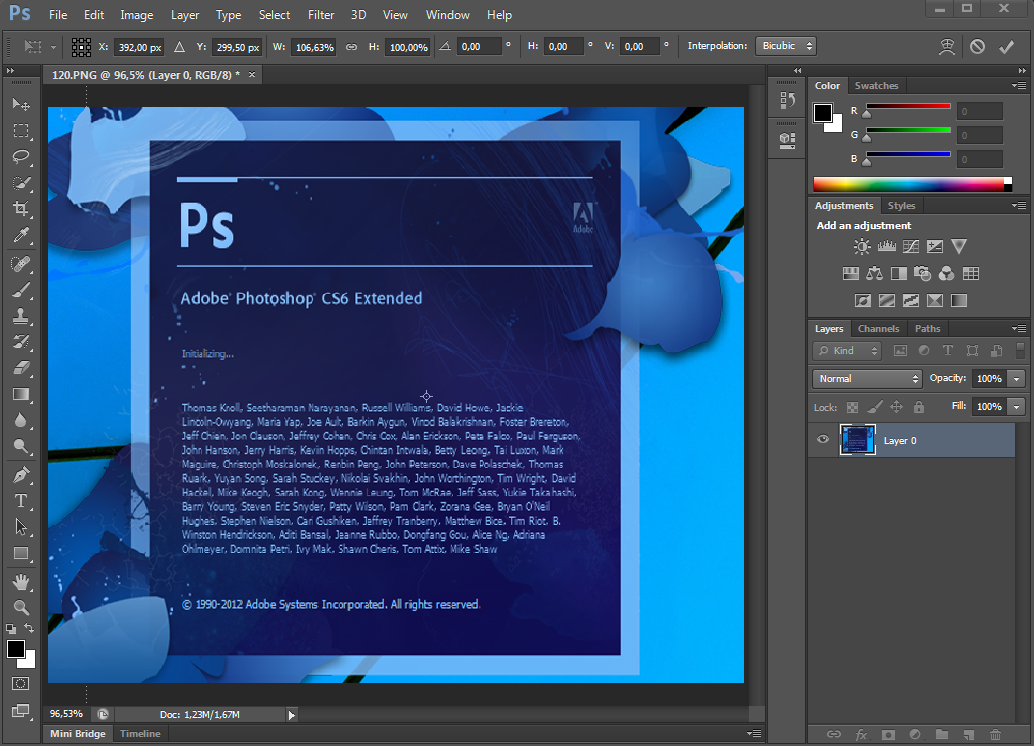Switch to the Timeline tab
This screenshot has width=1034, height=746.
(140, 733)
